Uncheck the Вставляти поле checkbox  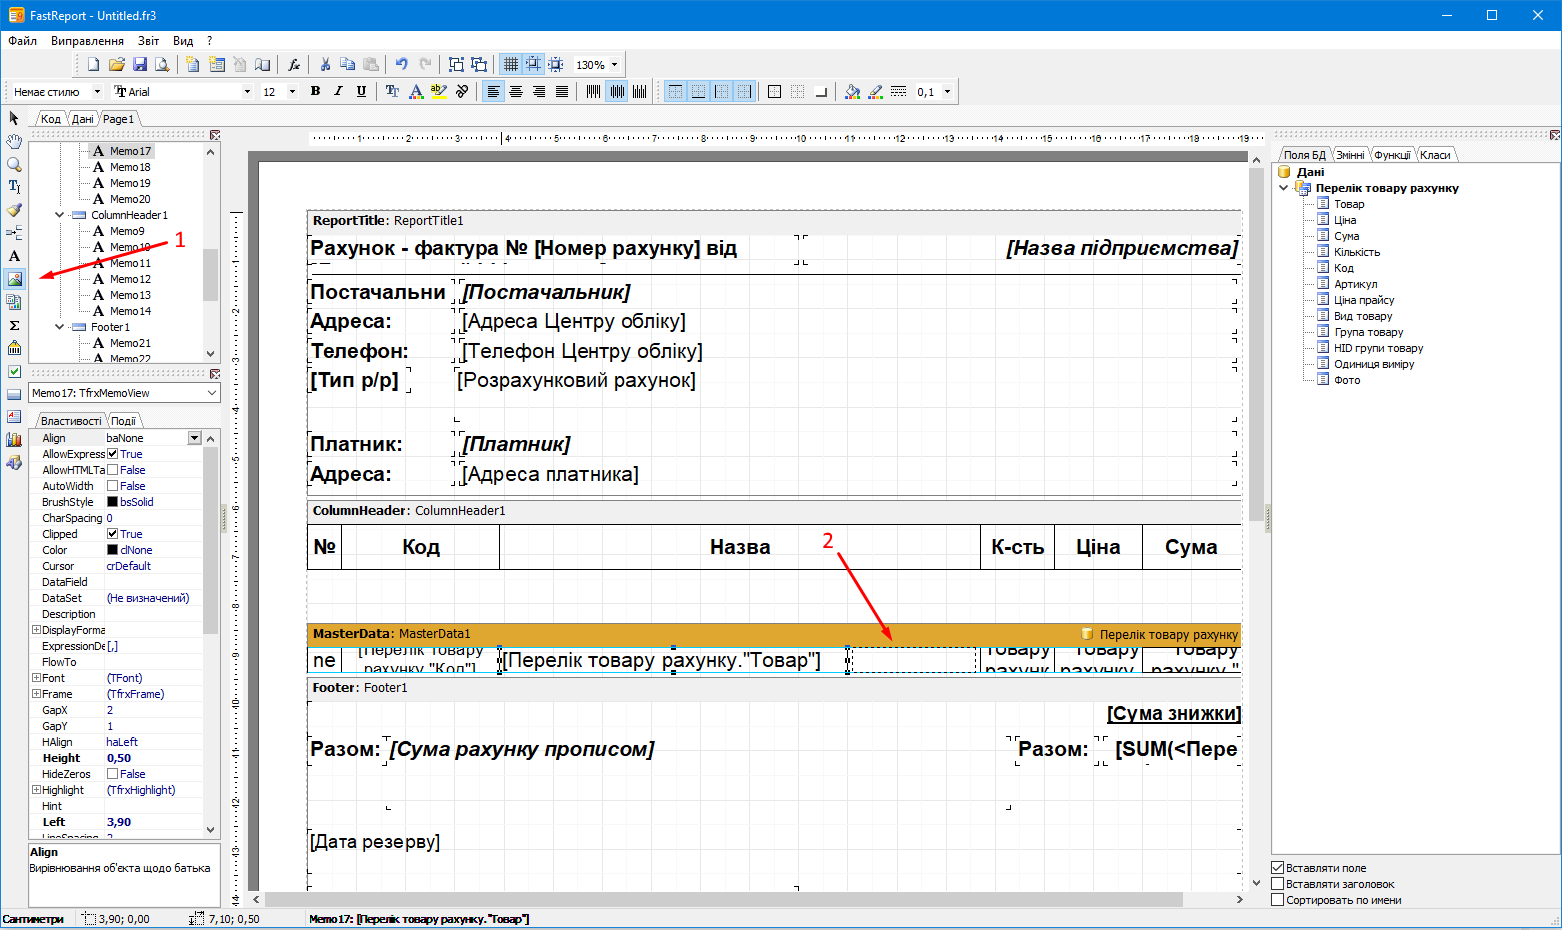coord(1277,868)
